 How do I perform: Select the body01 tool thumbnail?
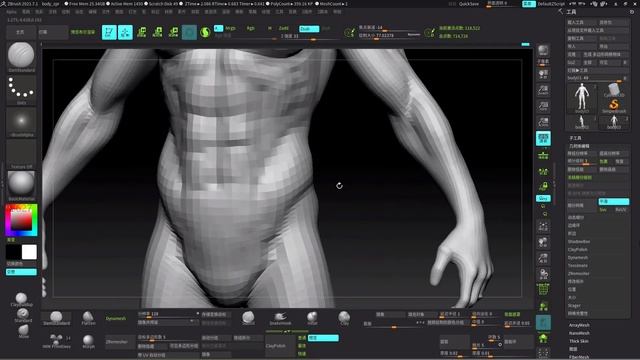point(582,97)
